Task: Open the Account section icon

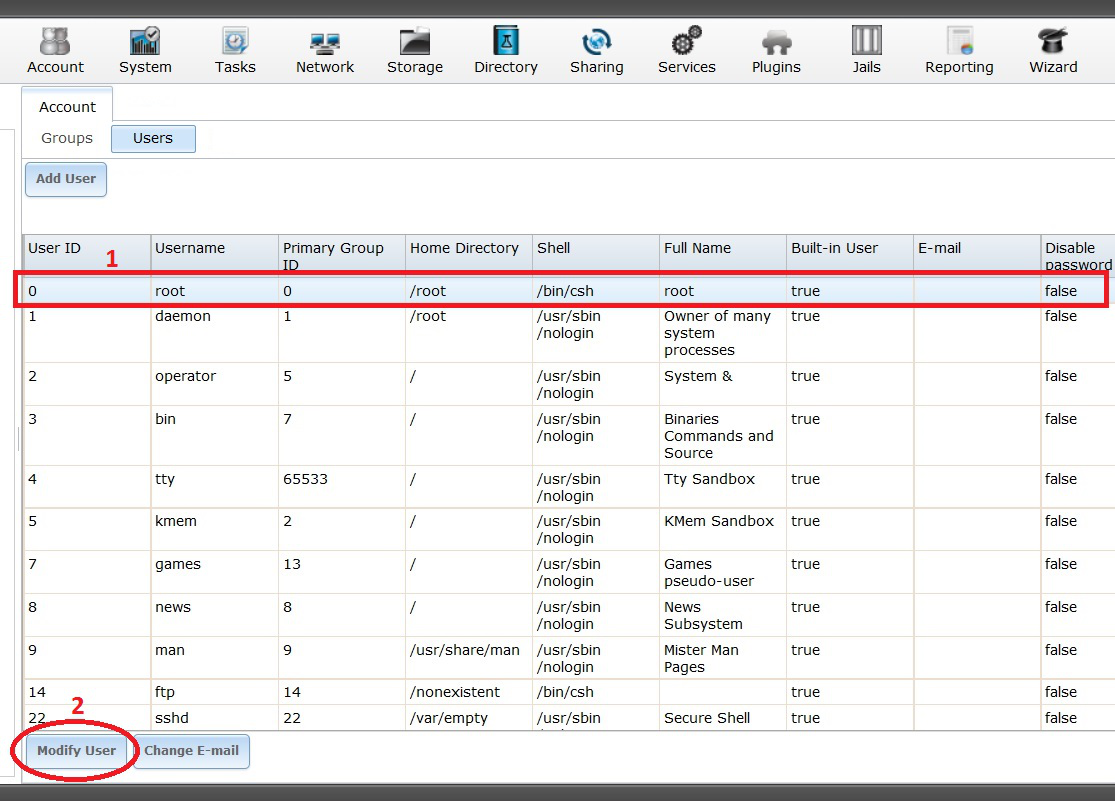Action: [55, 50]
